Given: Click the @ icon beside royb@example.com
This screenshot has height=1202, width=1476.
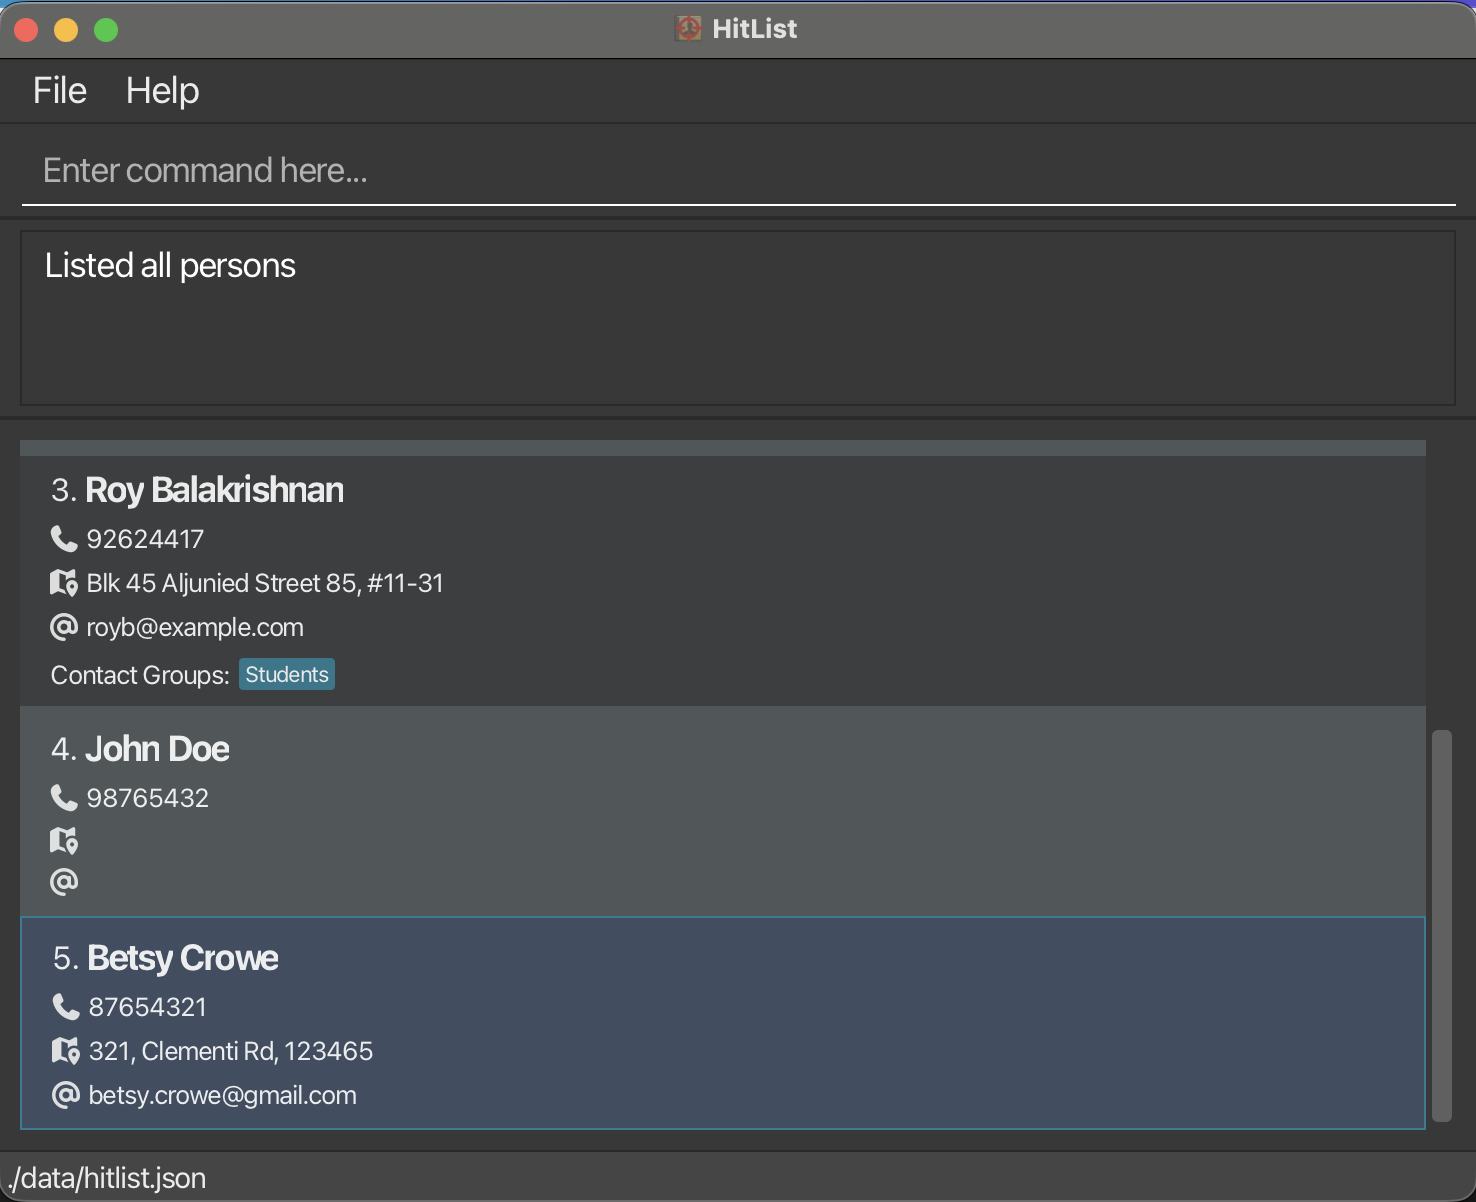Looking at the screenshot, I should click(64, 627).
